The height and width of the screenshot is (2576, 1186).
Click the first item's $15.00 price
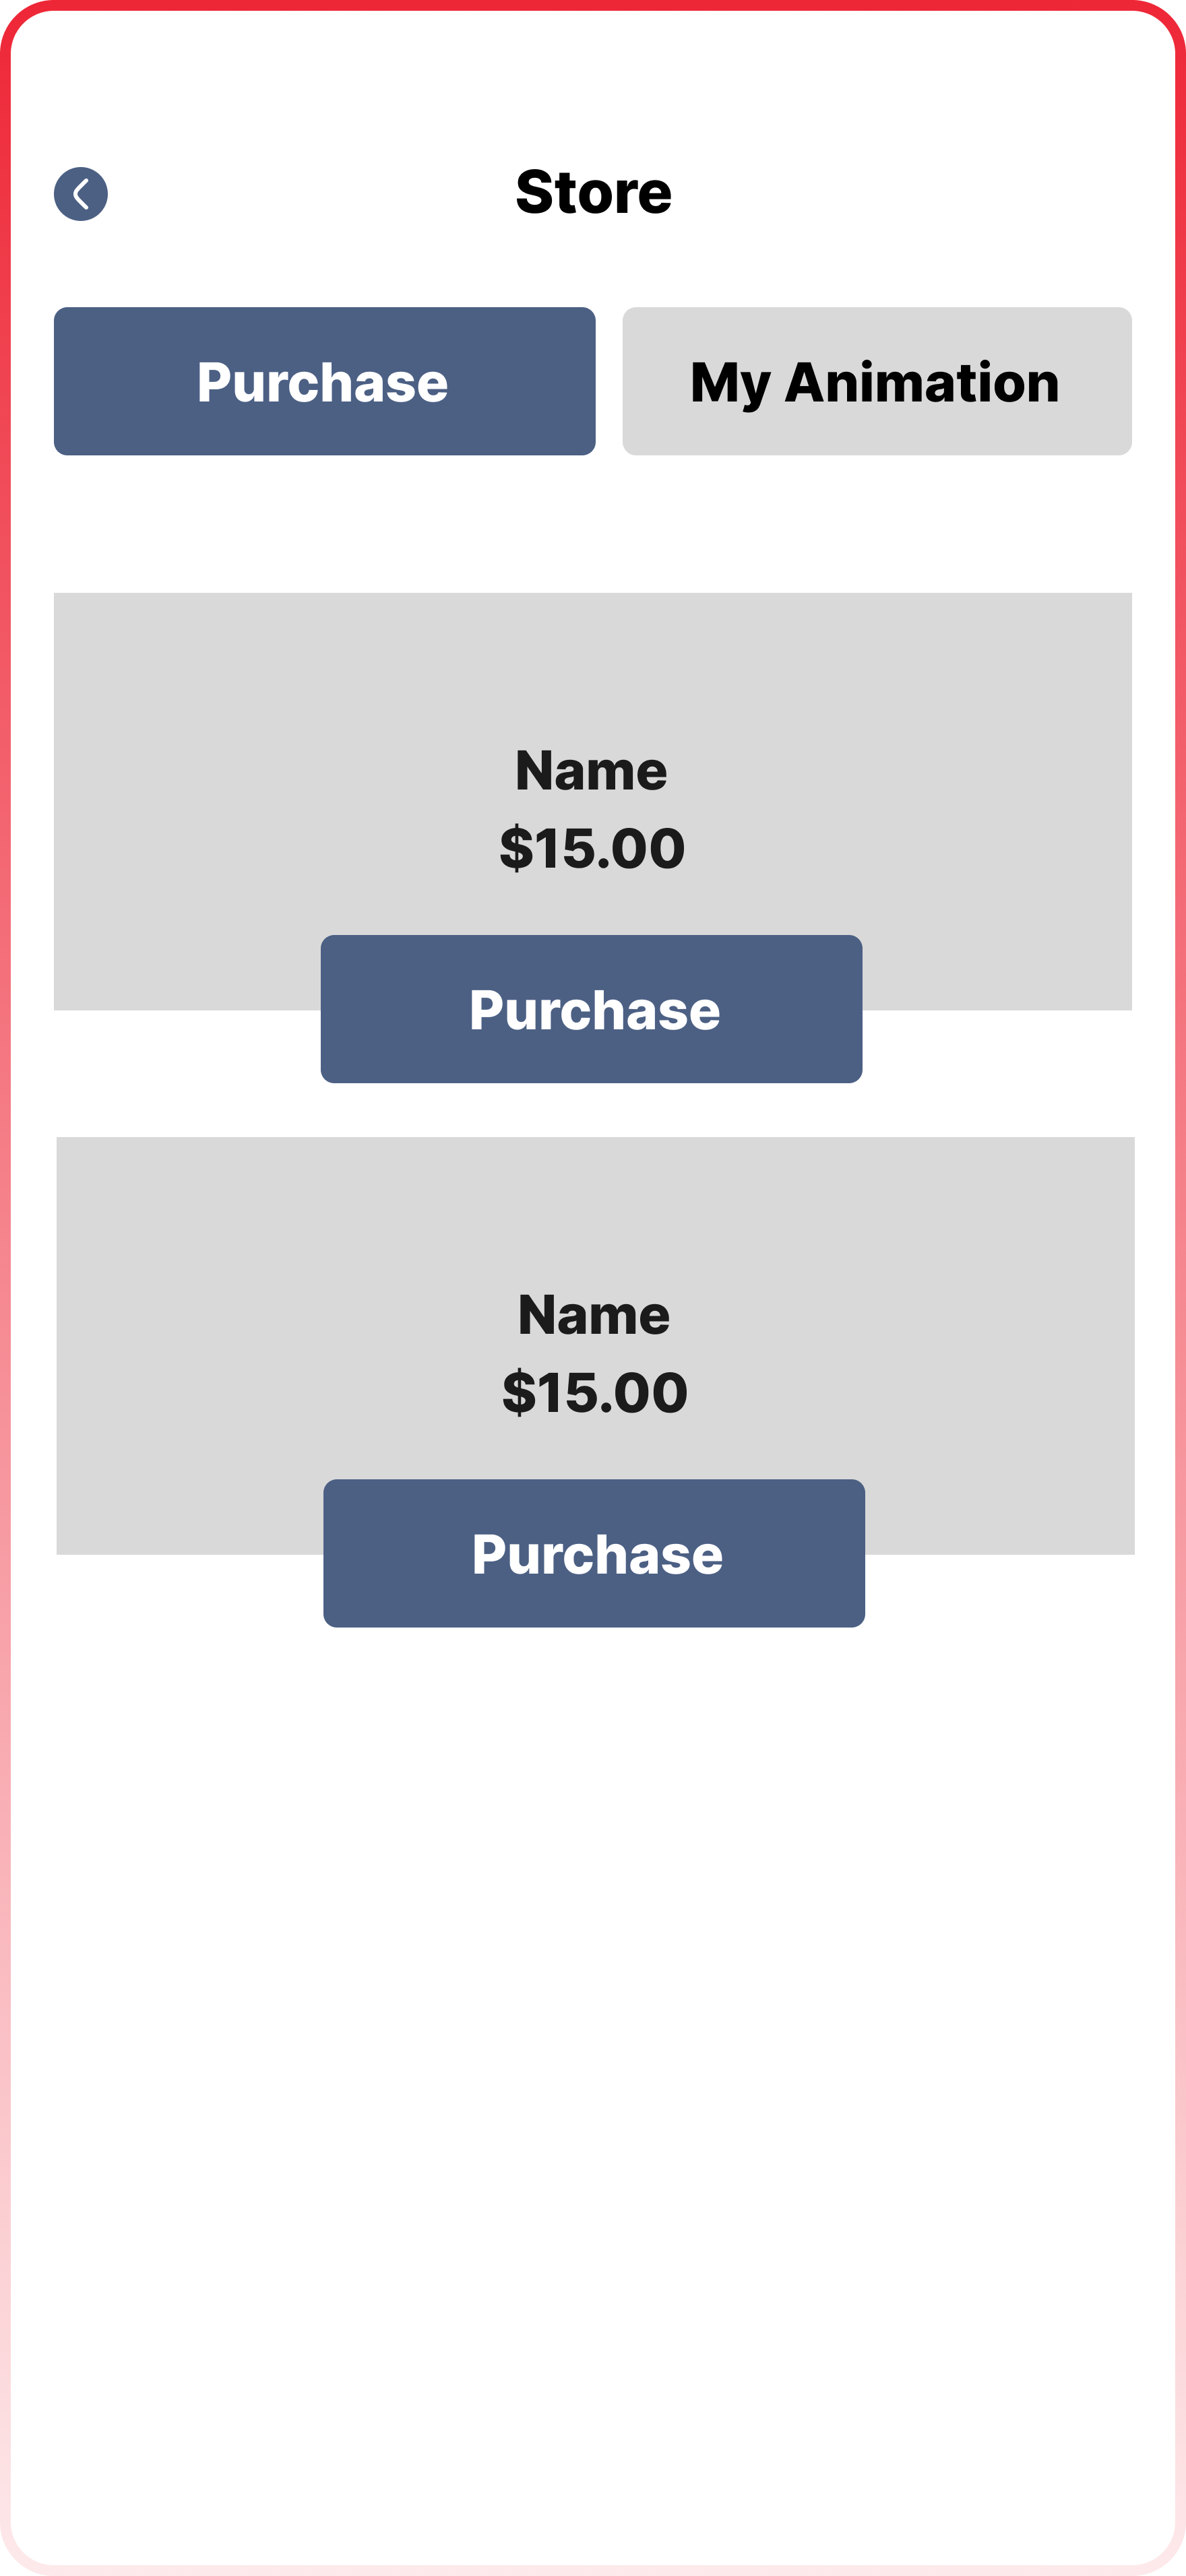tap(592, 848)
